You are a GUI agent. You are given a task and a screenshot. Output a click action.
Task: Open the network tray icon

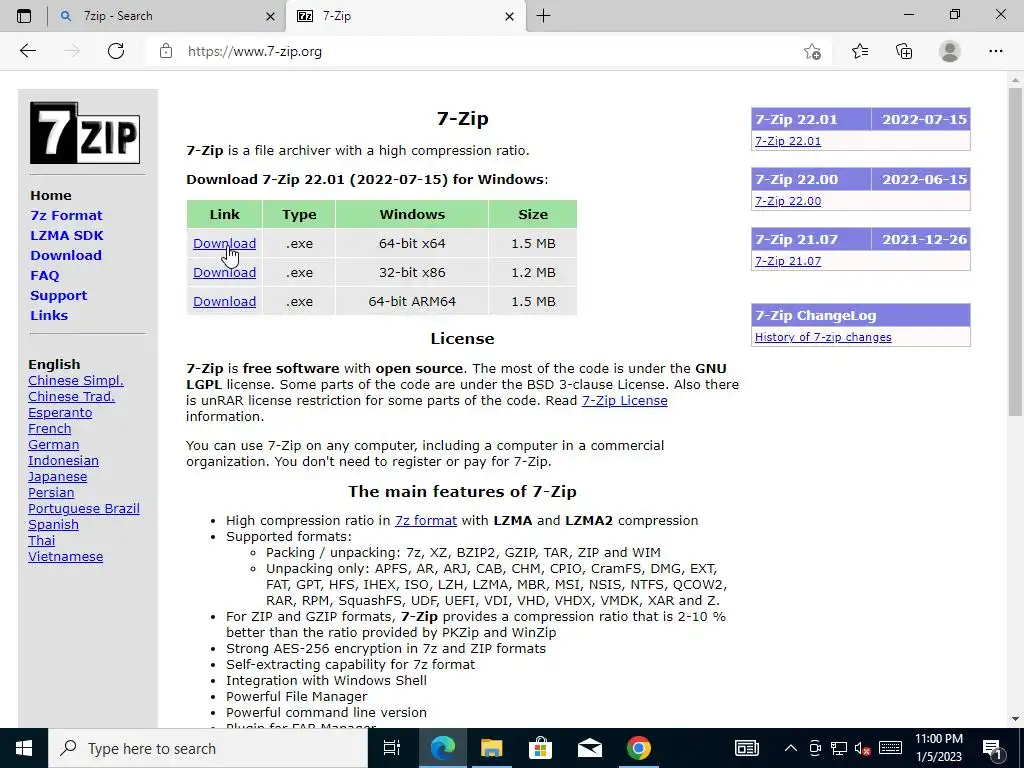(839, 748)
